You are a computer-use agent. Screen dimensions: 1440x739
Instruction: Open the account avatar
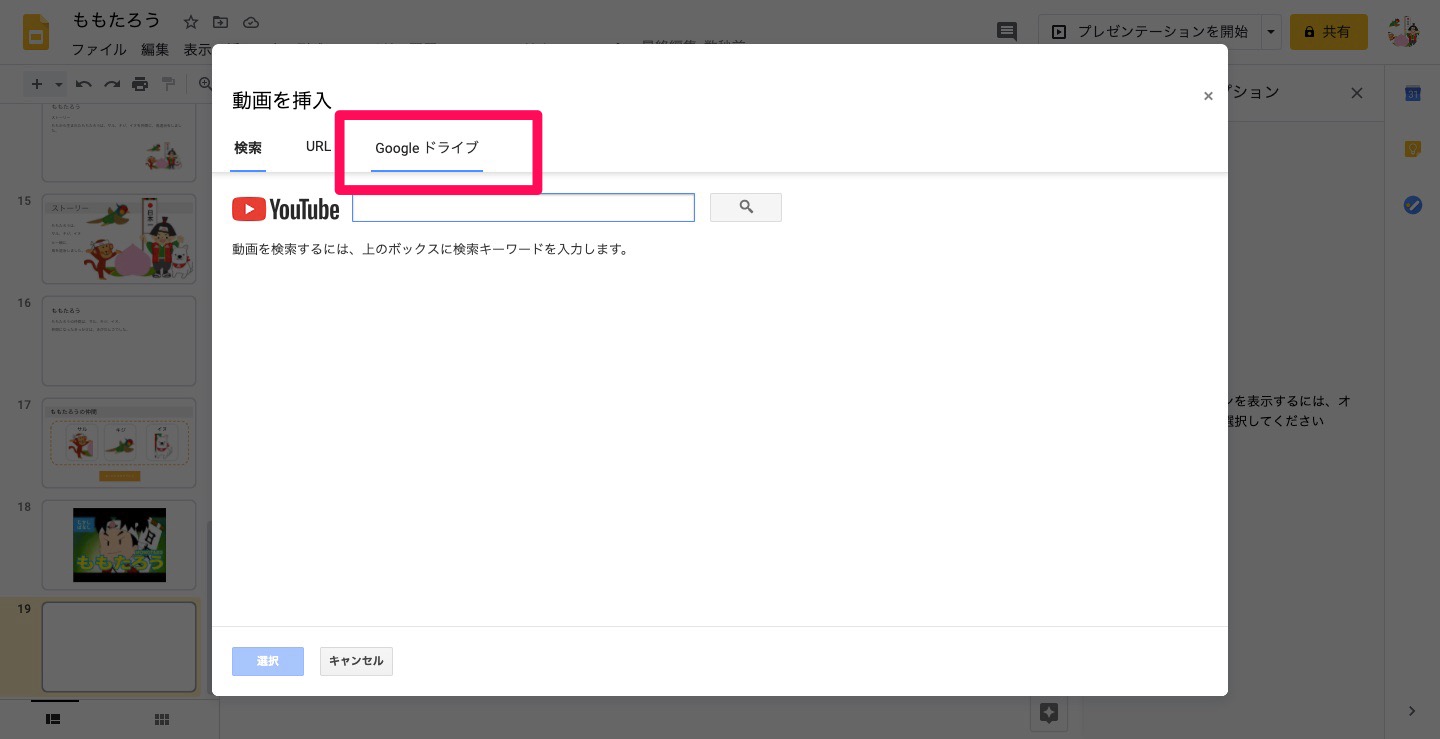[1404, 32]
